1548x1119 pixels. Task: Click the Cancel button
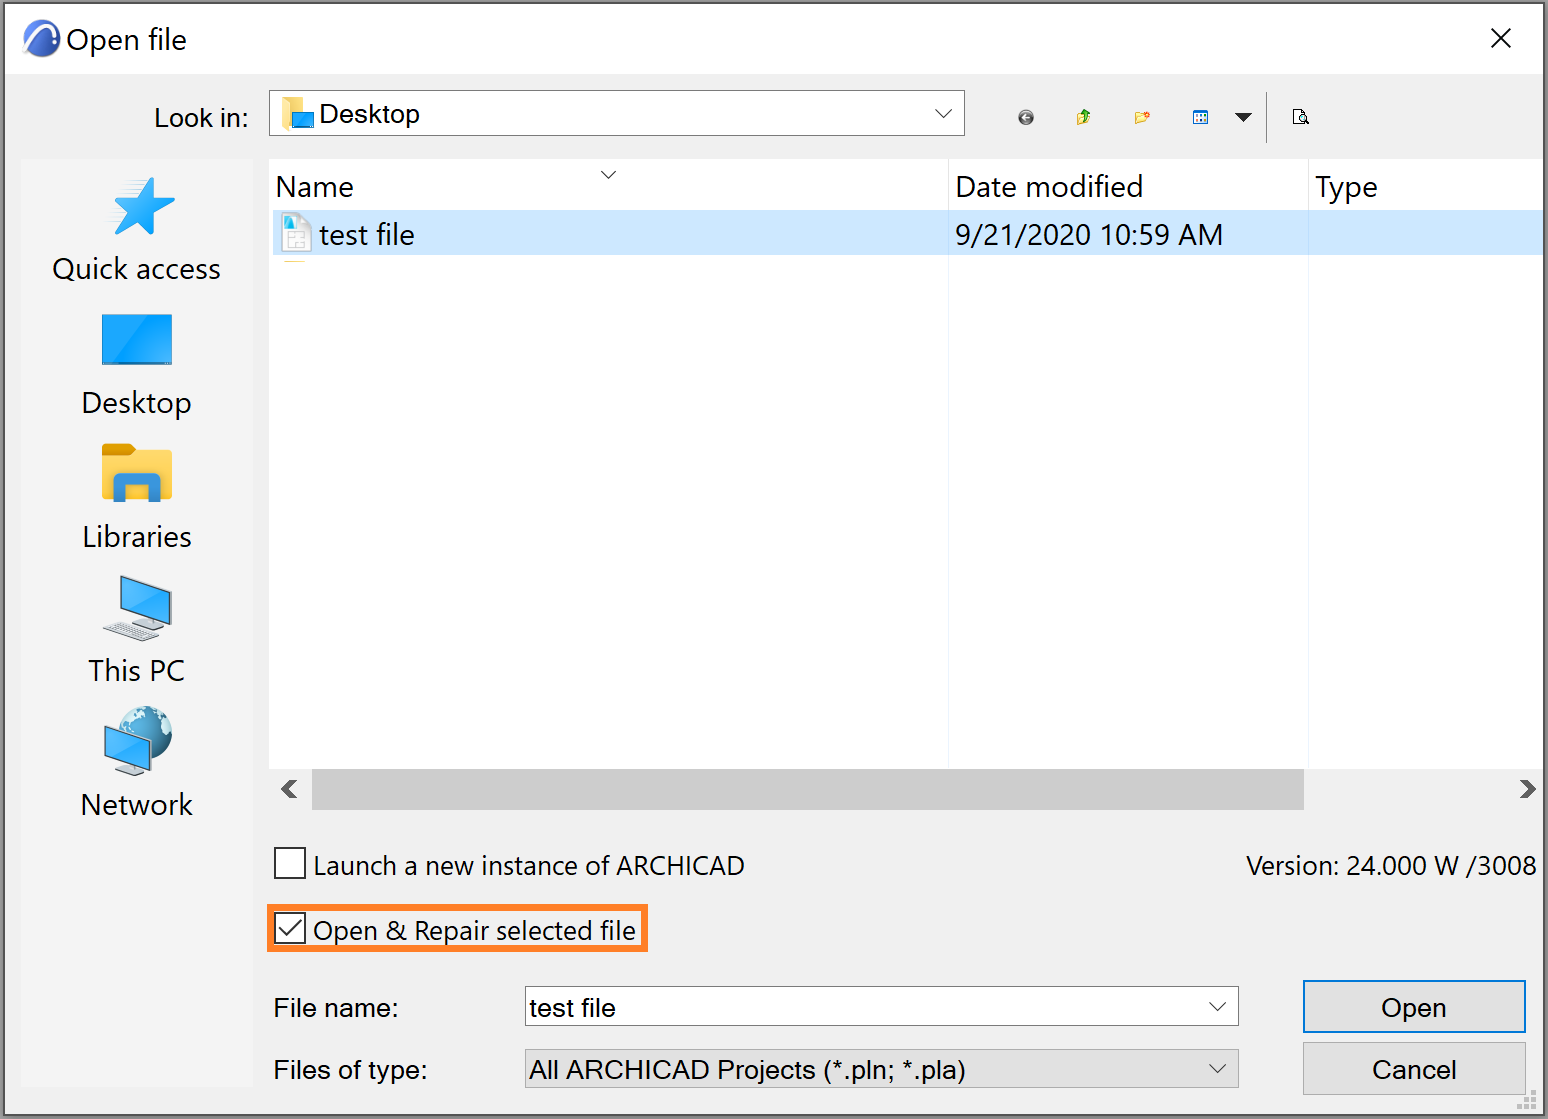point(1414,1069)
